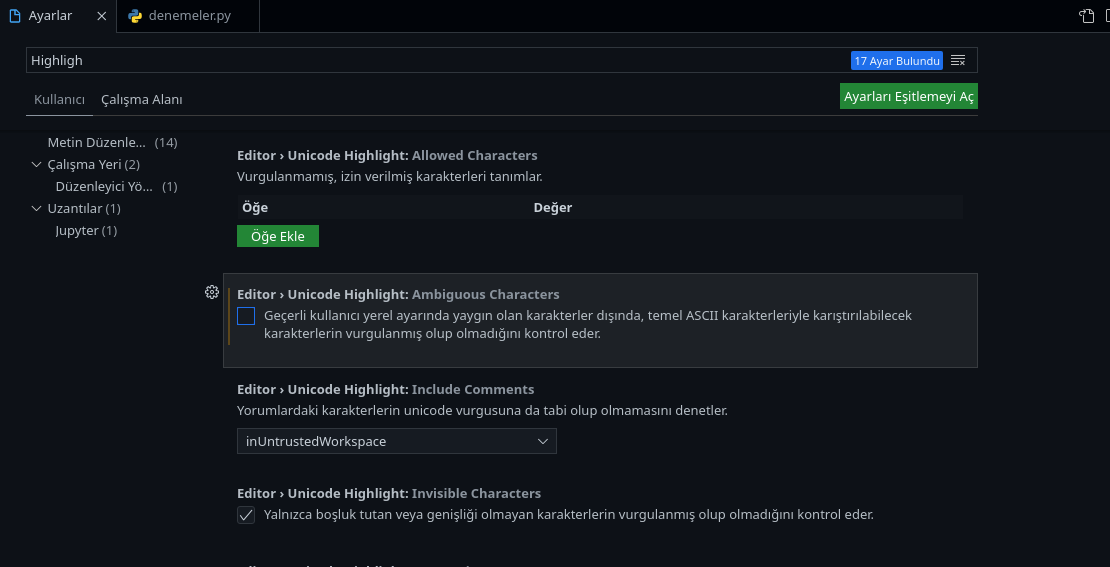
Task: Enable the Ambiguous Characters checkbox
Action: [246, 316]
